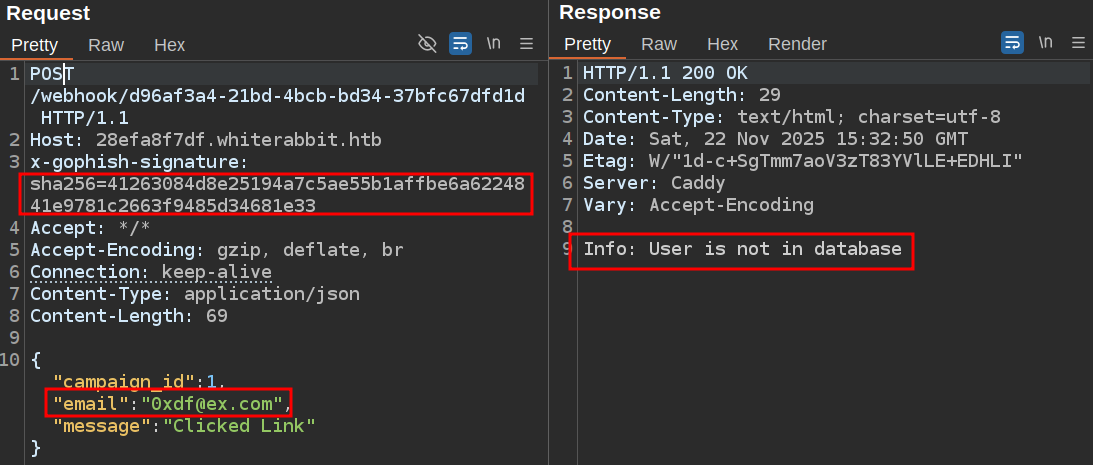This screenshot has width=1093, height=465.
Task: Toggle word wrap icon in Response panel
Action: (x=1013, y=43)
